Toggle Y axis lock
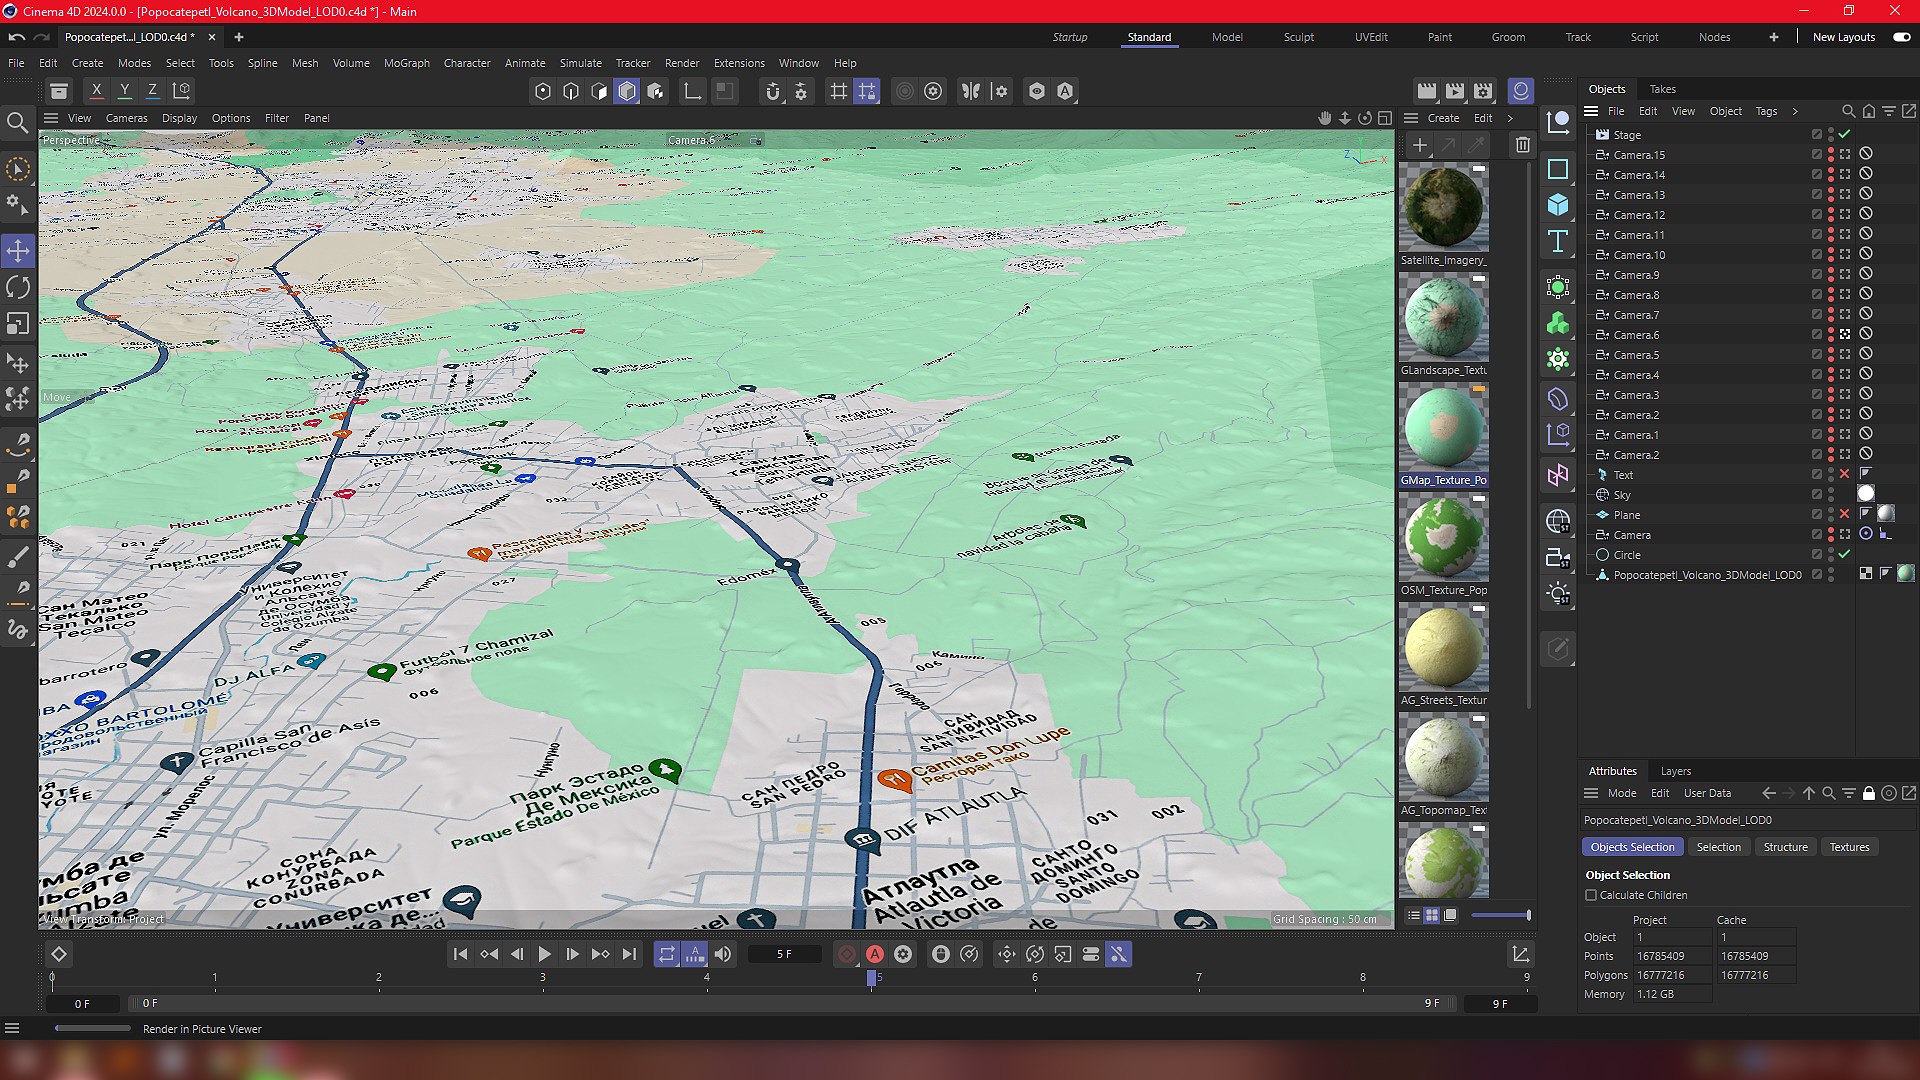1920x1080 pixels. point(125,91)
